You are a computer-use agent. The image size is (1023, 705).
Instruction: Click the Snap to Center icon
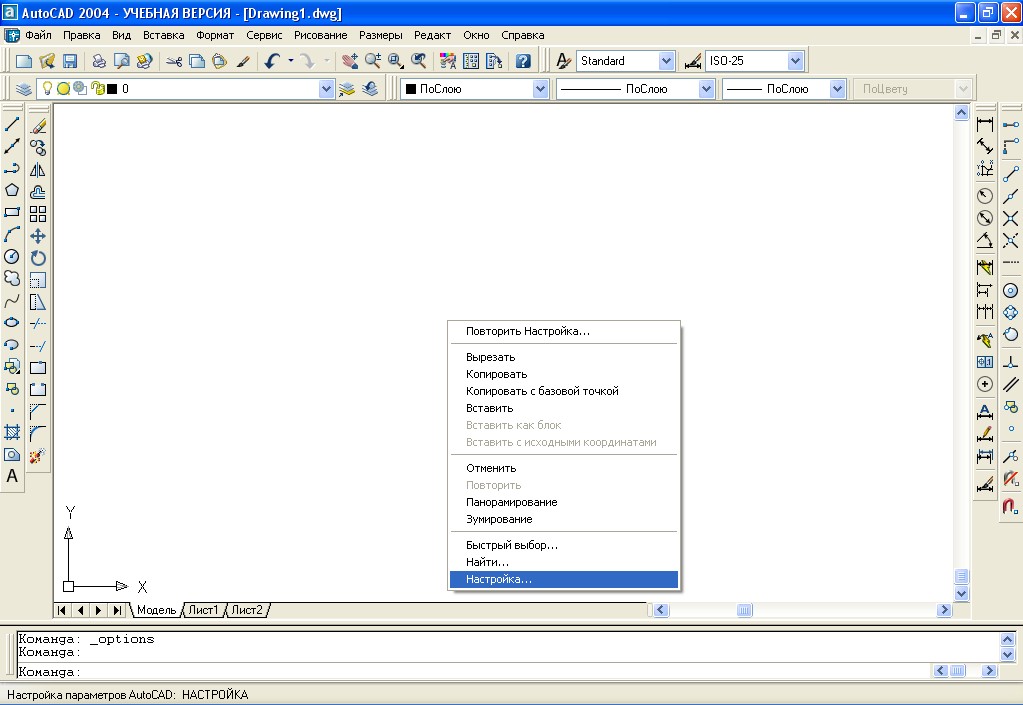pyautogui.click(x=1011, y=291)
